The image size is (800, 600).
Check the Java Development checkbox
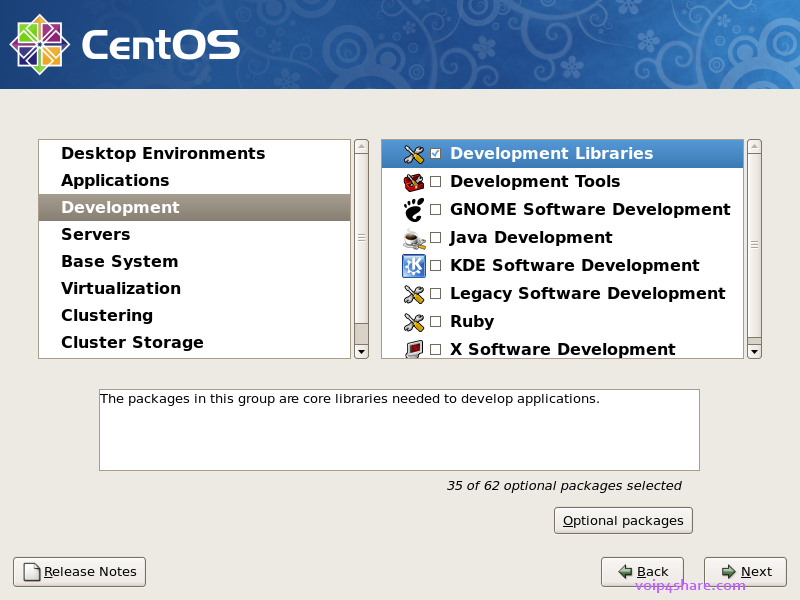pos(435,237)
